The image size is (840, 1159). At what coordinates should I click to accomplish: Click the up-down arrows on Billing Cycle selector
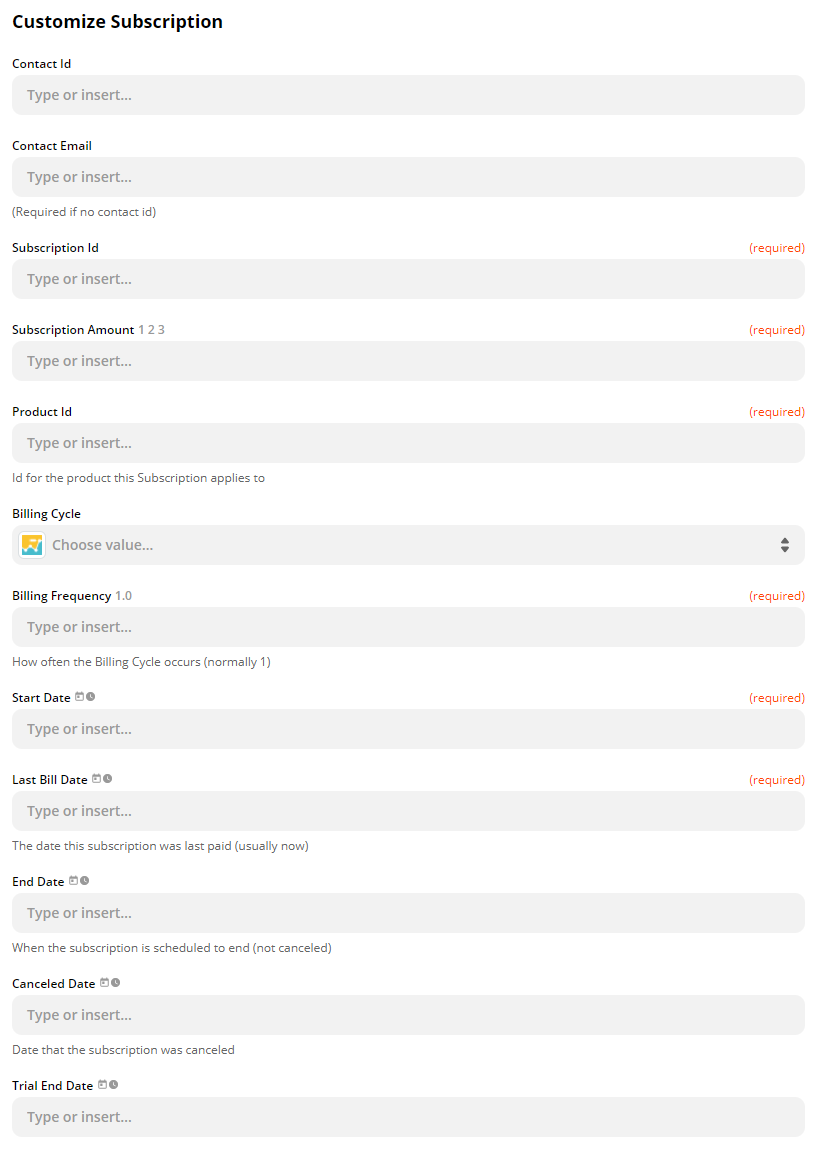(x=785, y=545)
